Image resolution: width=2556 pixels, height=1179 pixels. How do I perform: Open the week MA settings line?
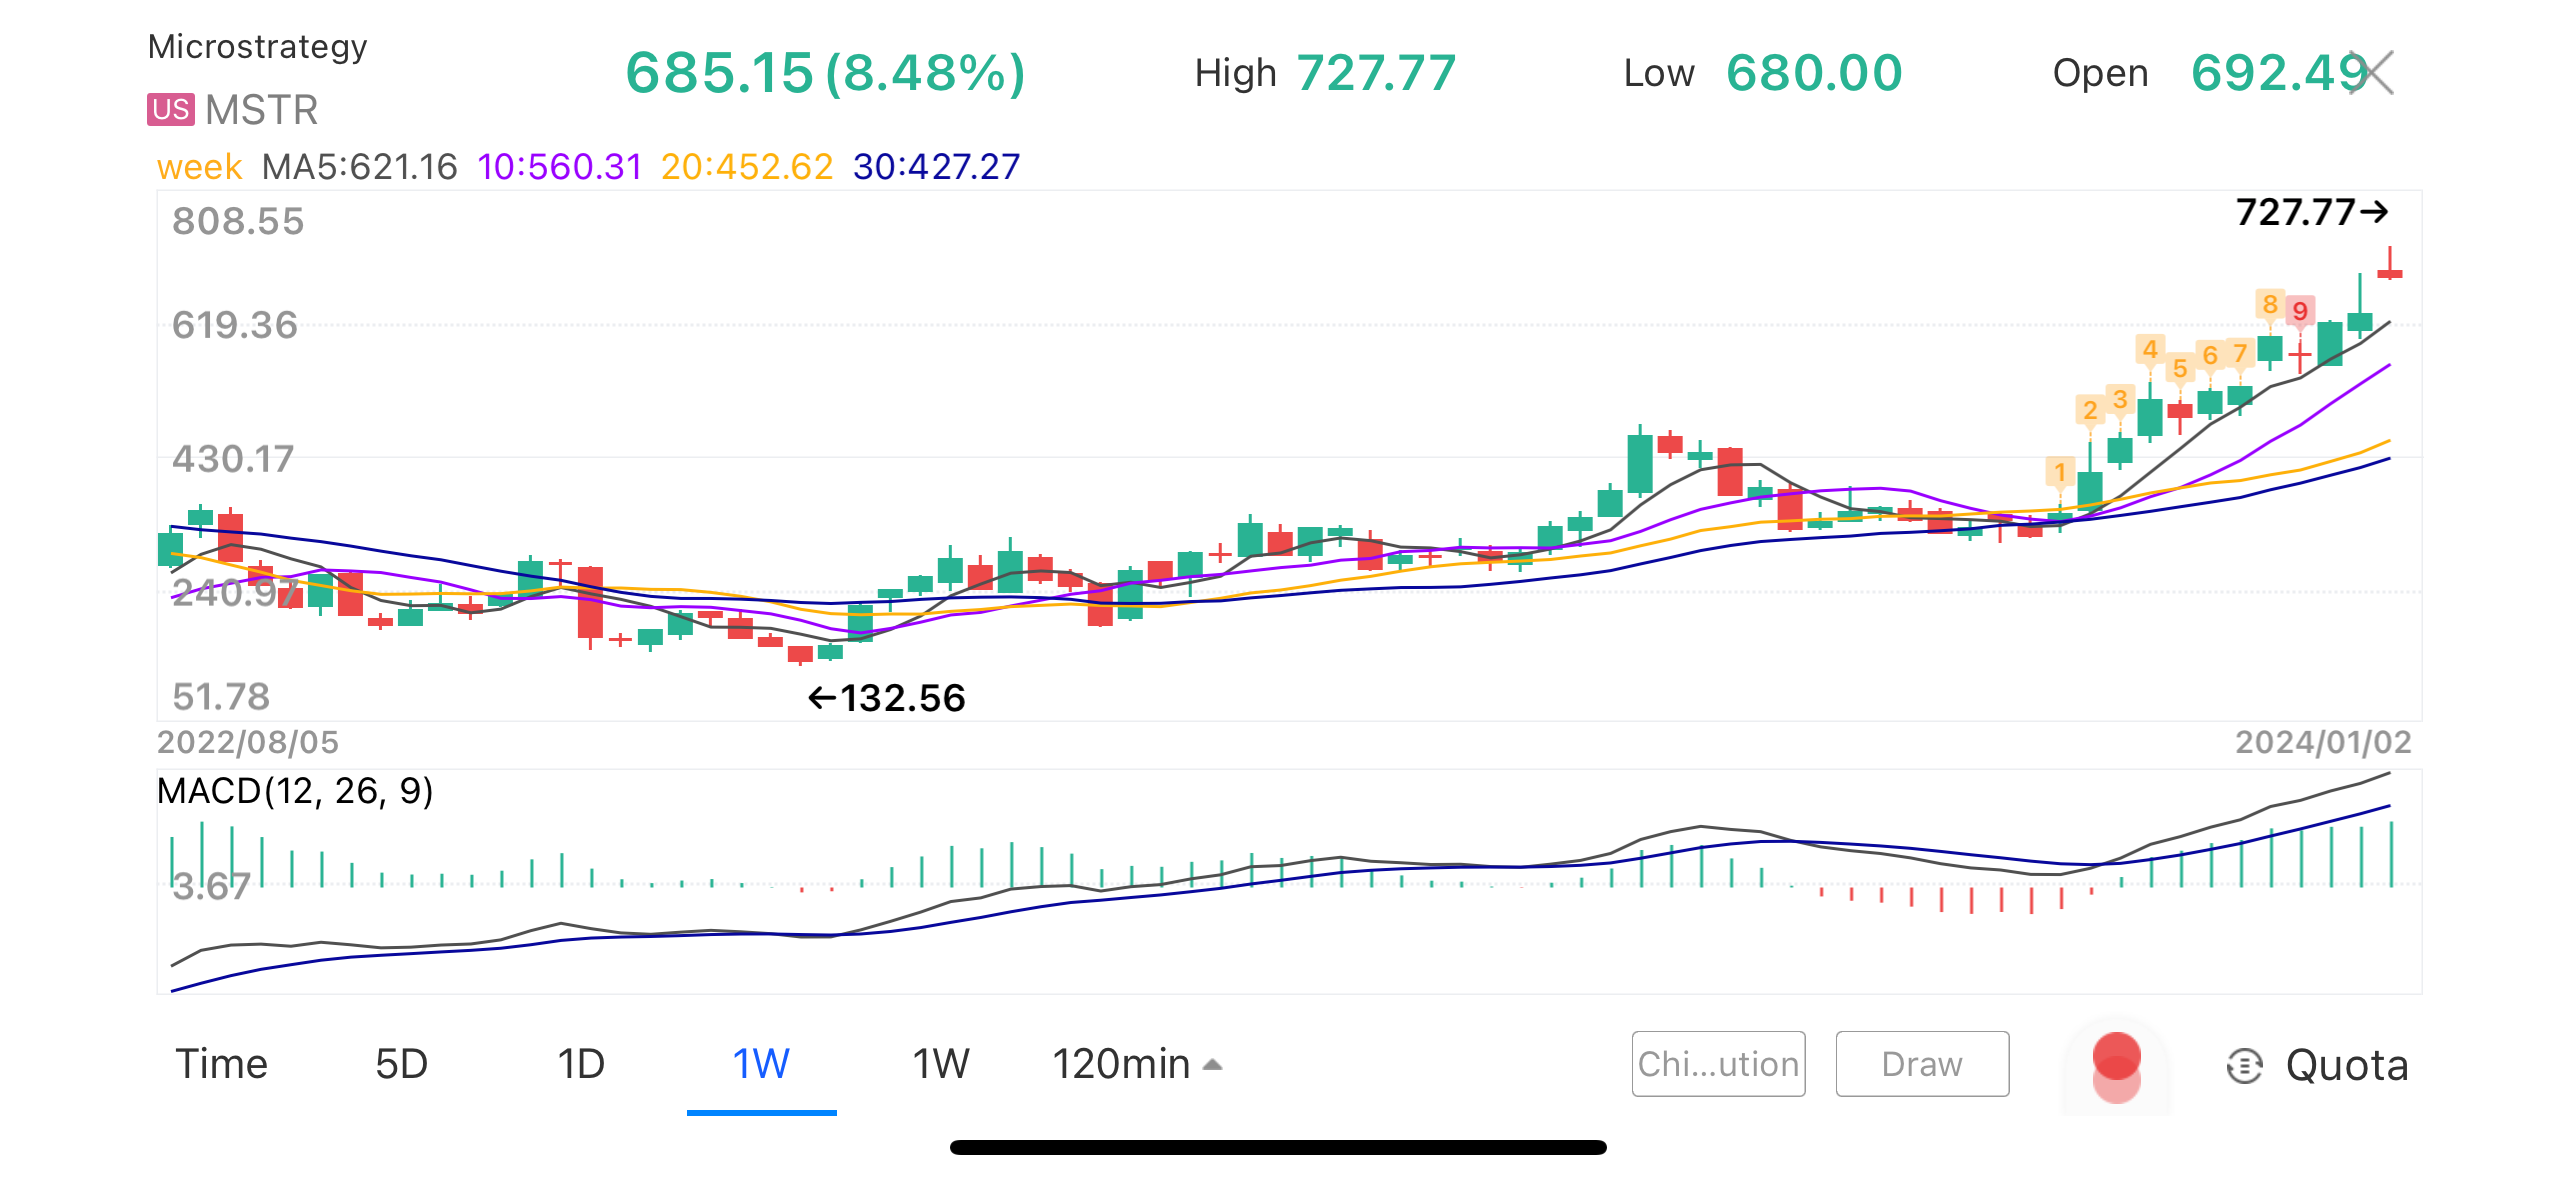pyautogui.click(x=199, y=167)
